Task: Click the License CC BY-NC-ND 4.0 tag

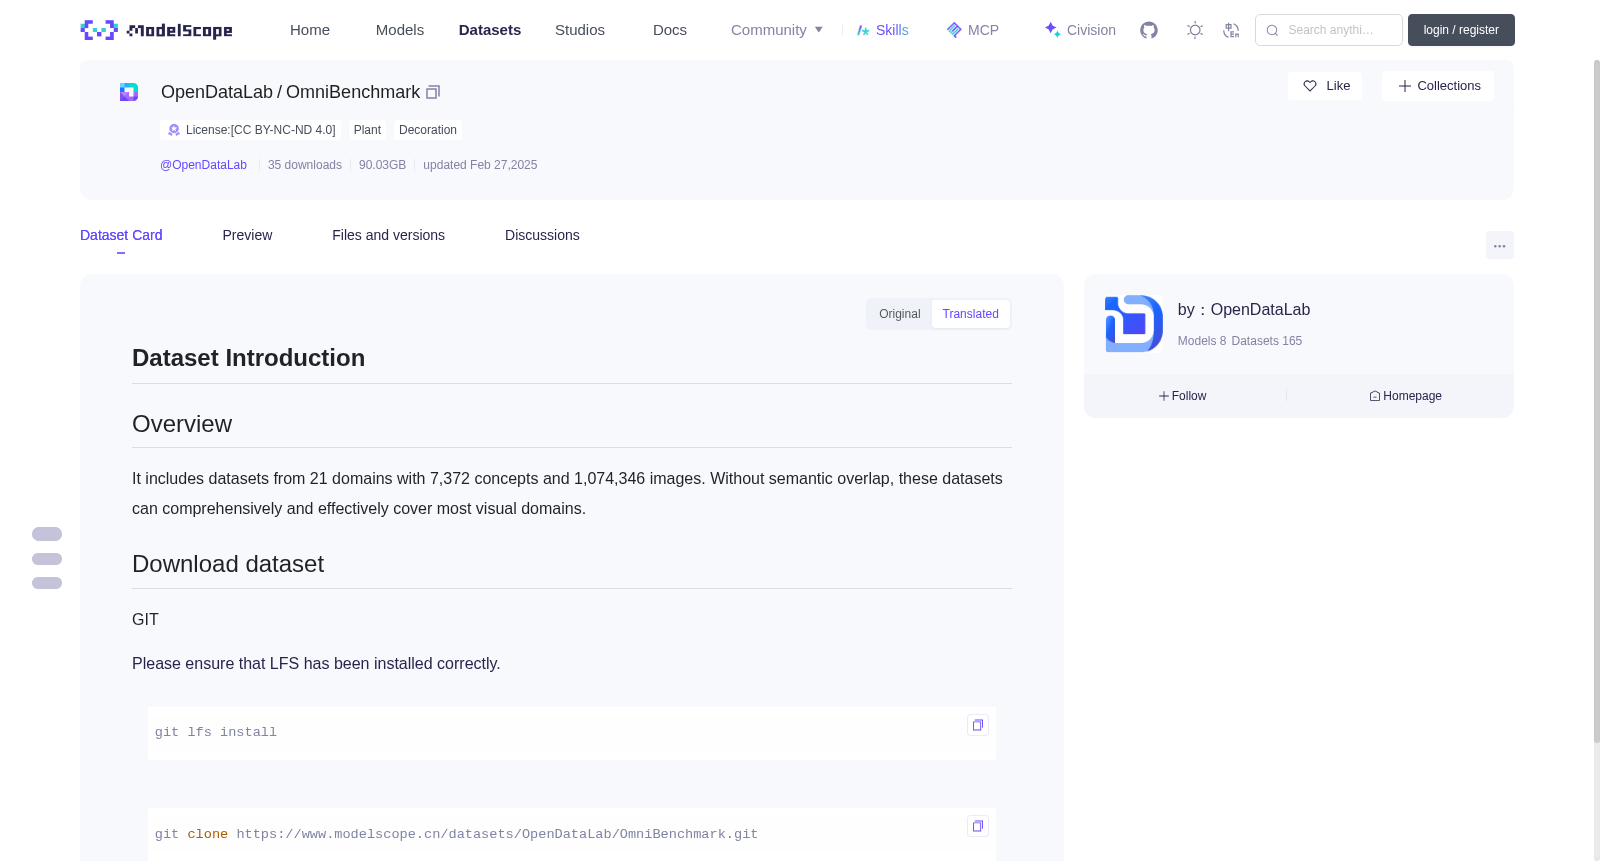Action: pos(251,130)
